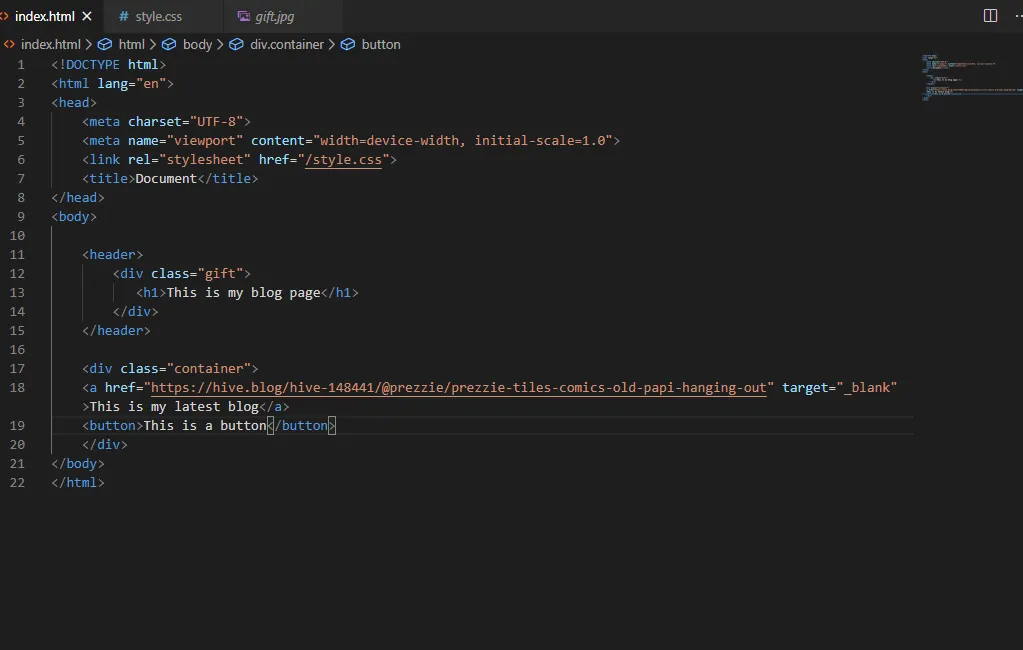Click line number 17 in the gutter
Viewport: 1023px width, 650px height.
coord(17,369)
